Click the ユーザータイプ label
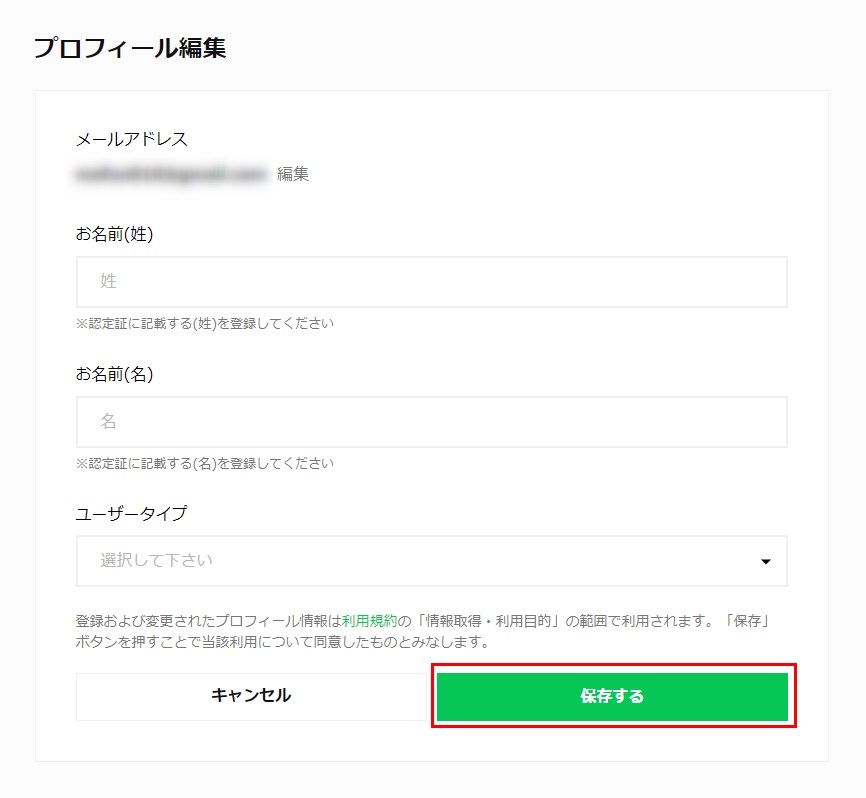Image resolution: width=866 pixels, height=798 pixels. pyautogui.click(x=131, y=514)
